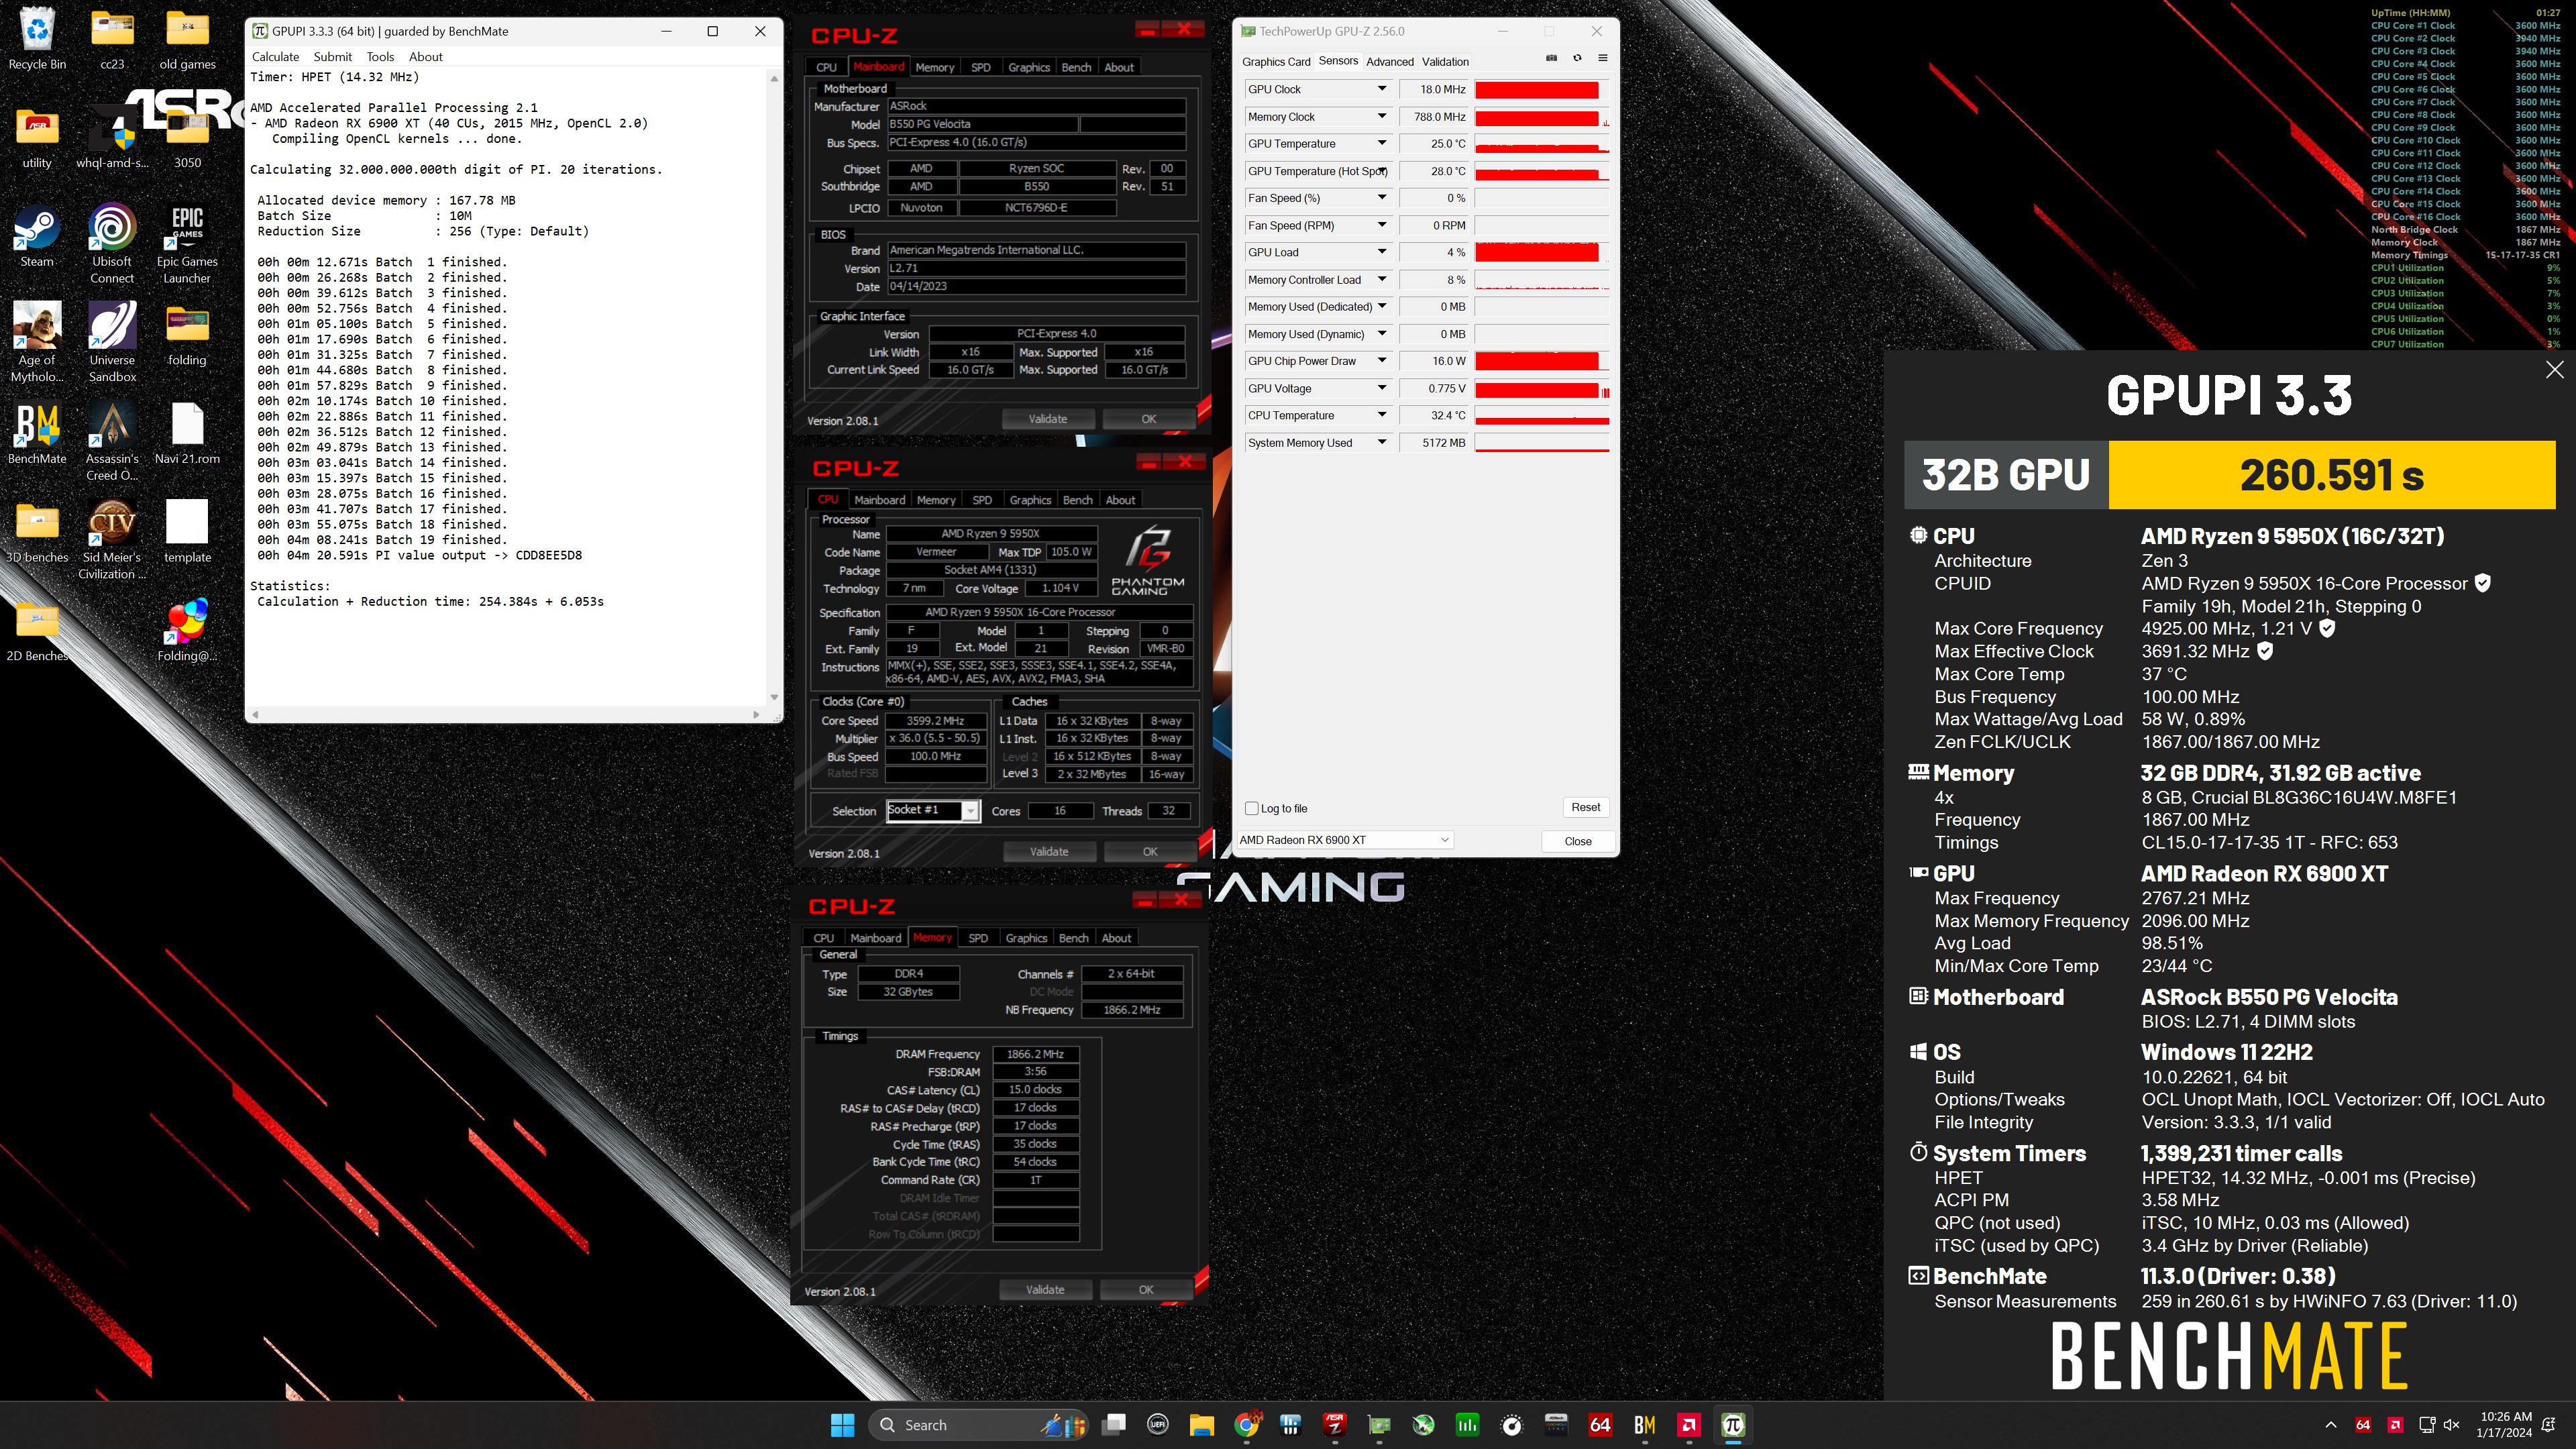Click GPUPI vertical scrollbar down arrow
The image size is (2576, 1449).
click(773, 697)
